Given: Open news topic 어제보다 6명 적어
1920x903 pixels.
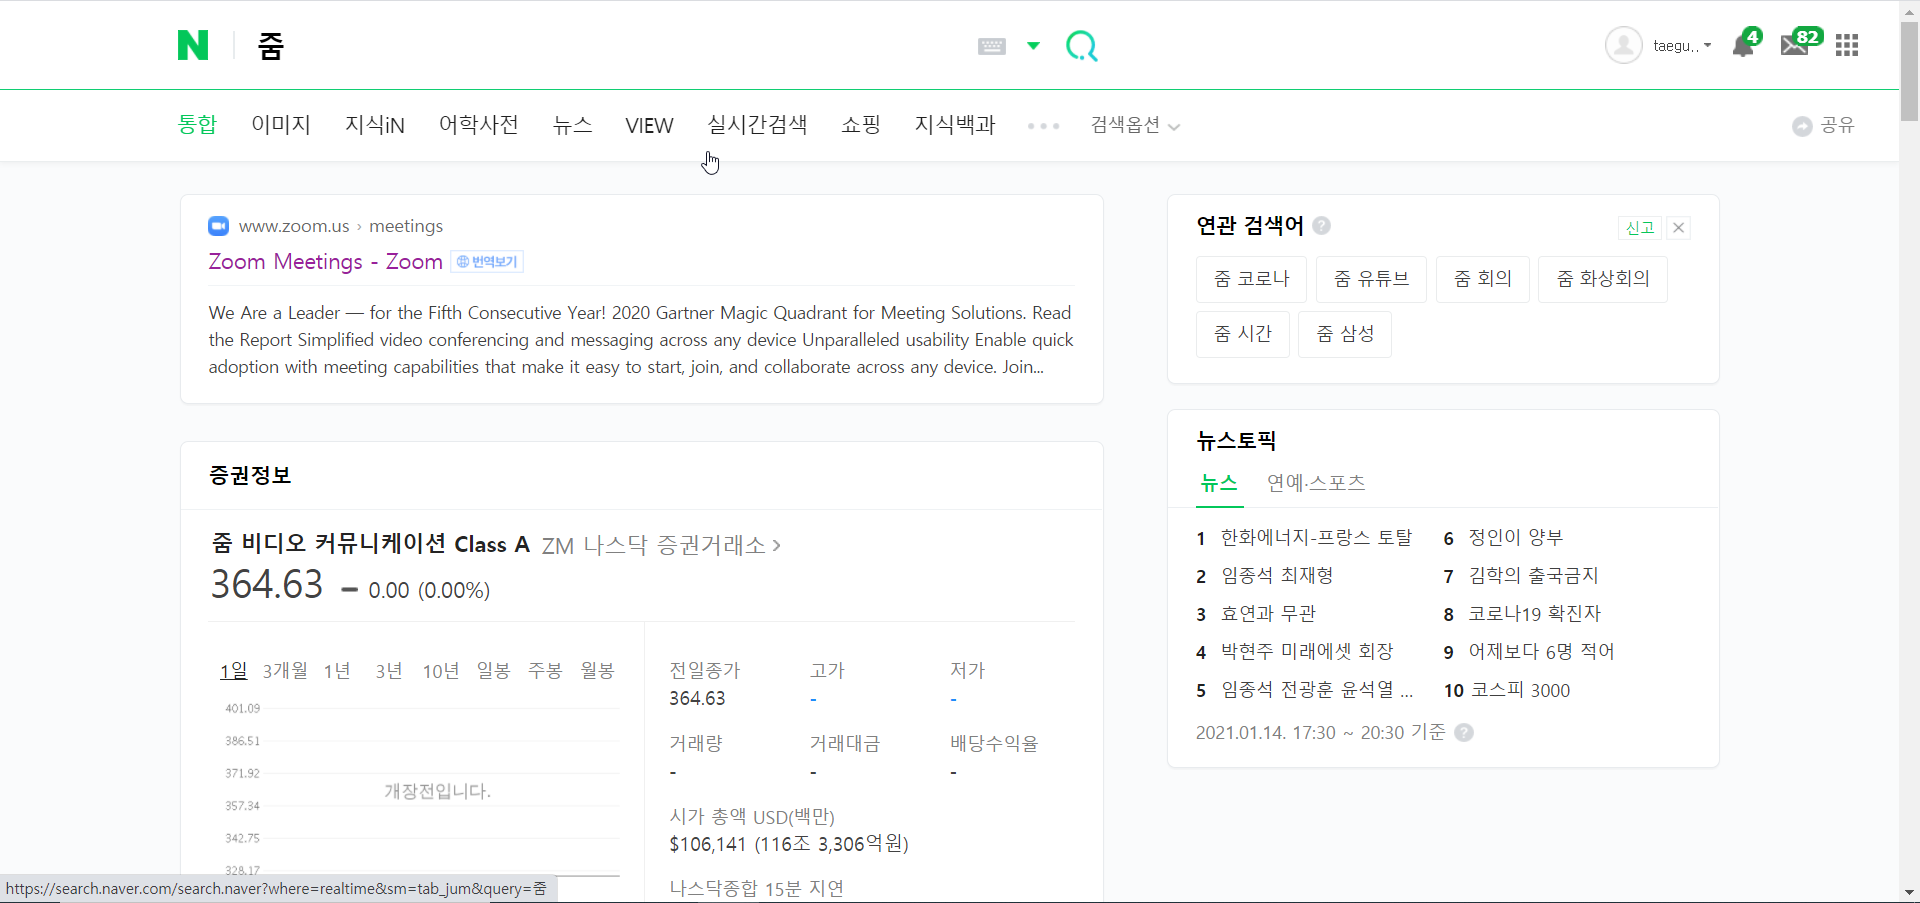Looking at the screenshot, I should (x=1541, y=652).
